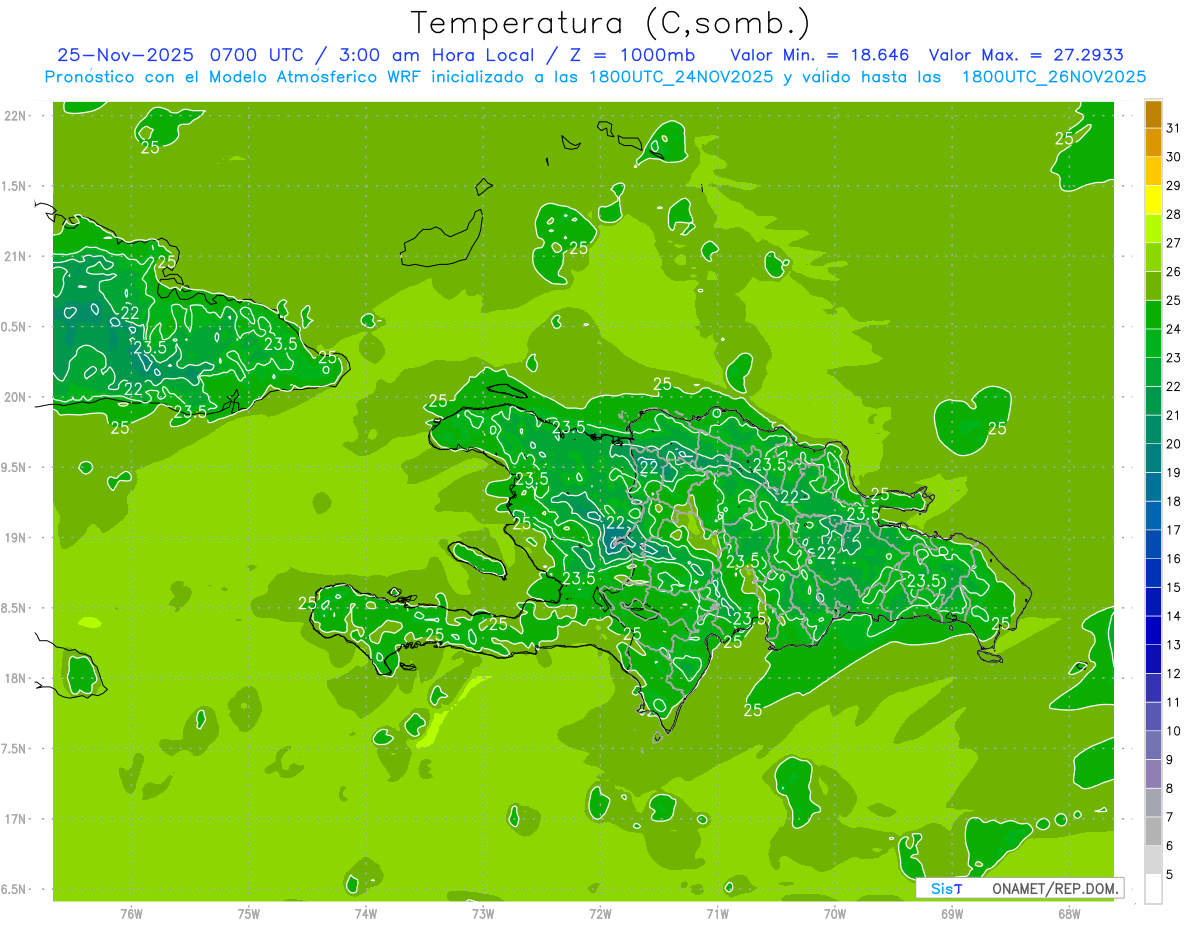
Task: Click the color scale label "27"
Action: [x=1174, y=243]
